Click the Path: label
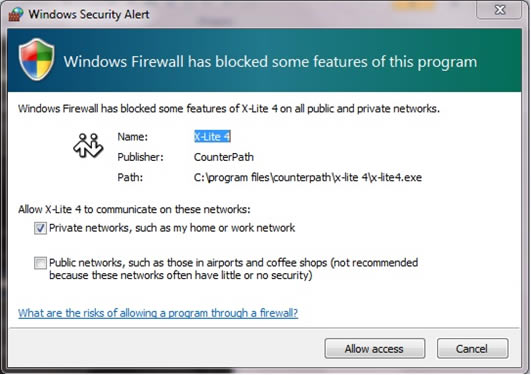This screenshot has height=375, width=531. 130,177
